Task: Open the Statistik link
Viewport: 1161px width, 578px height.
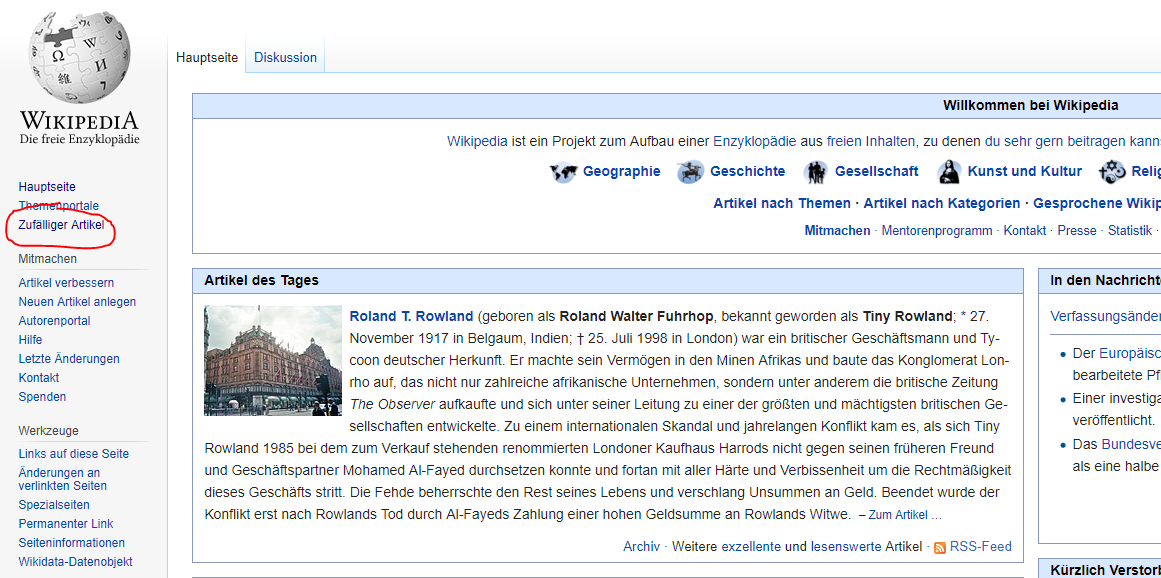Action: coord(1130,231)
